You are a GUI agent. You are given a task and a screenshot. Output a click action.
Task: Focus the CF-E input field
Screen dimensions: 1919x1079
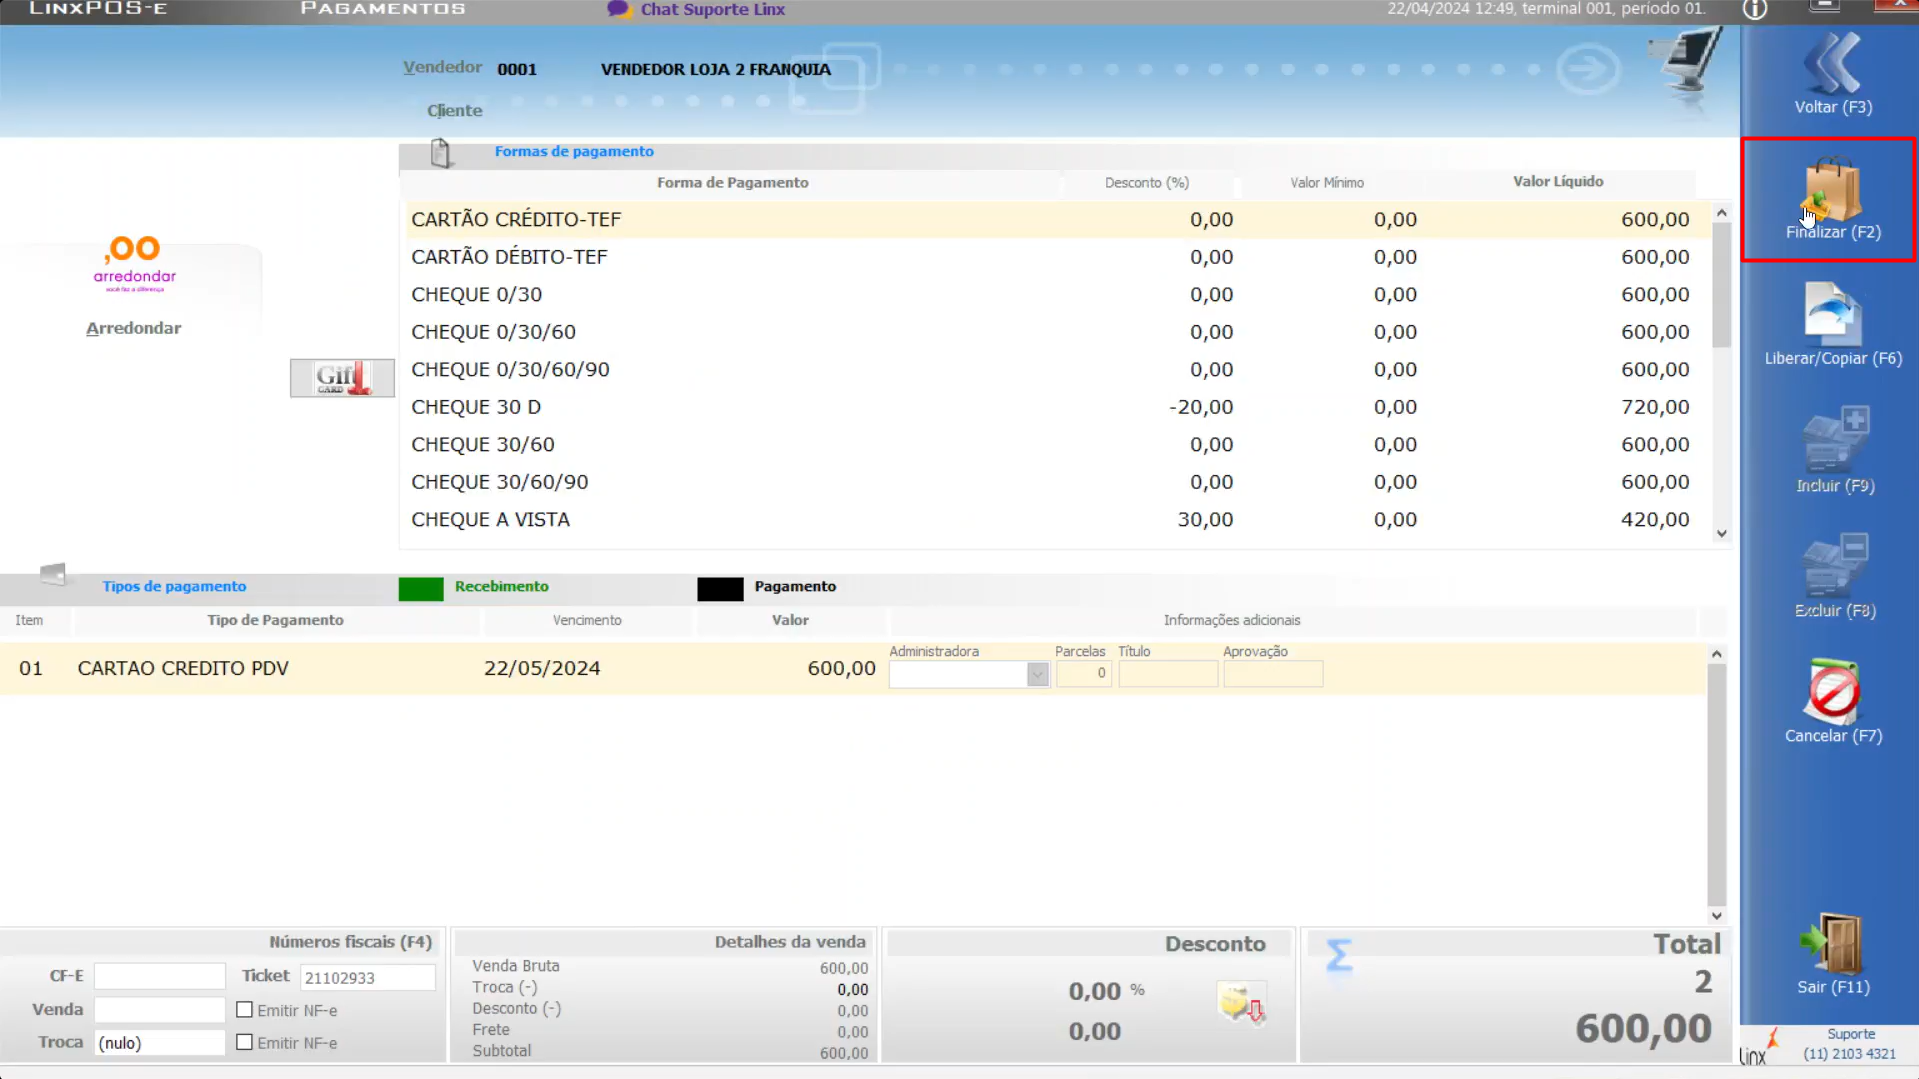pyautogui.click(x=160, y=976)
